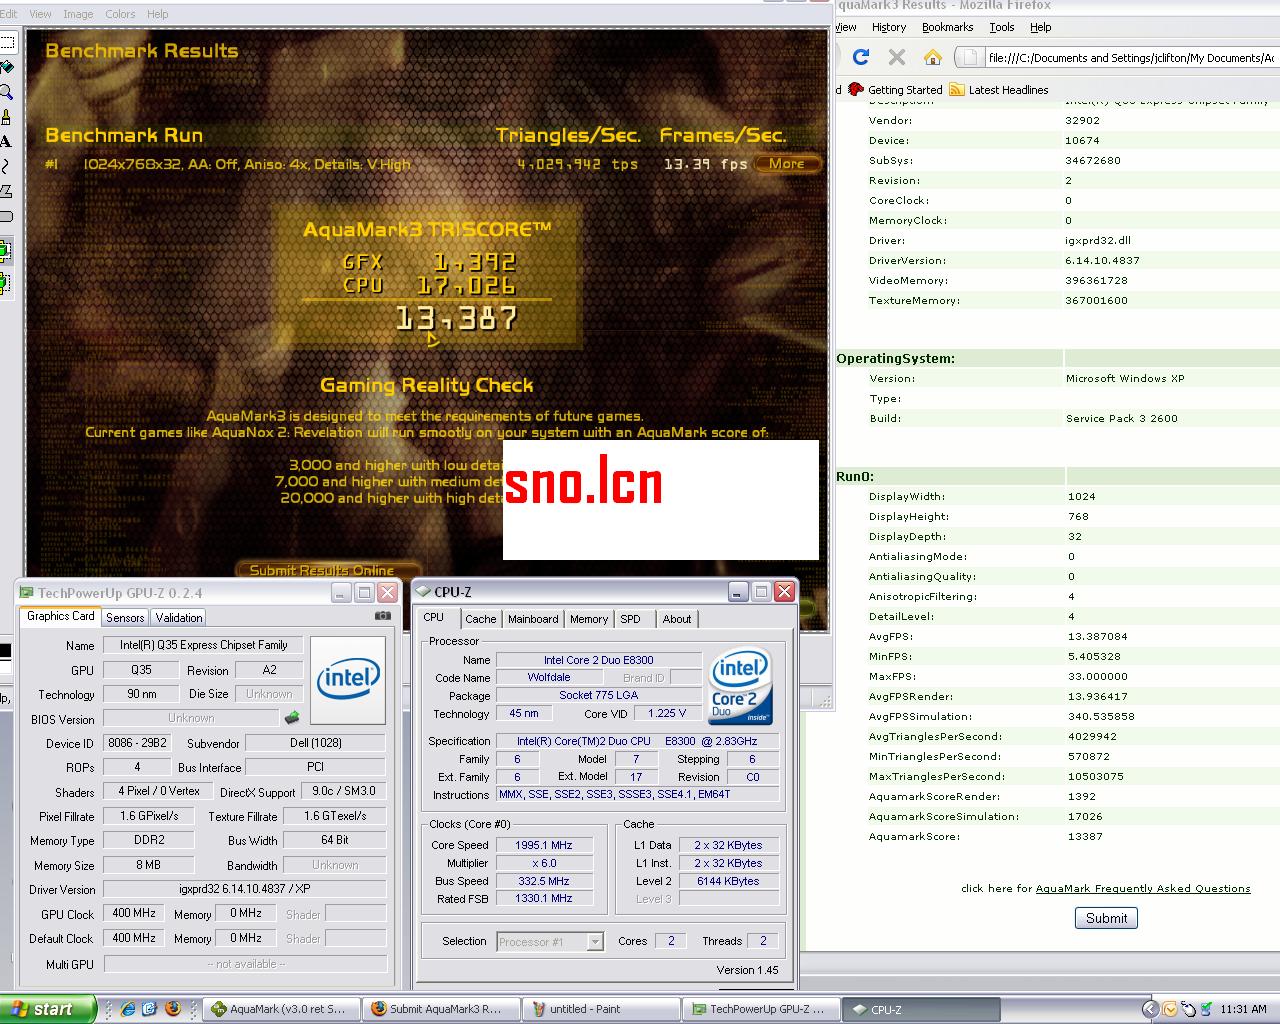Click Windows Start button
This screenshot has width=1280, height=1024.
(x=47, y=1009)
